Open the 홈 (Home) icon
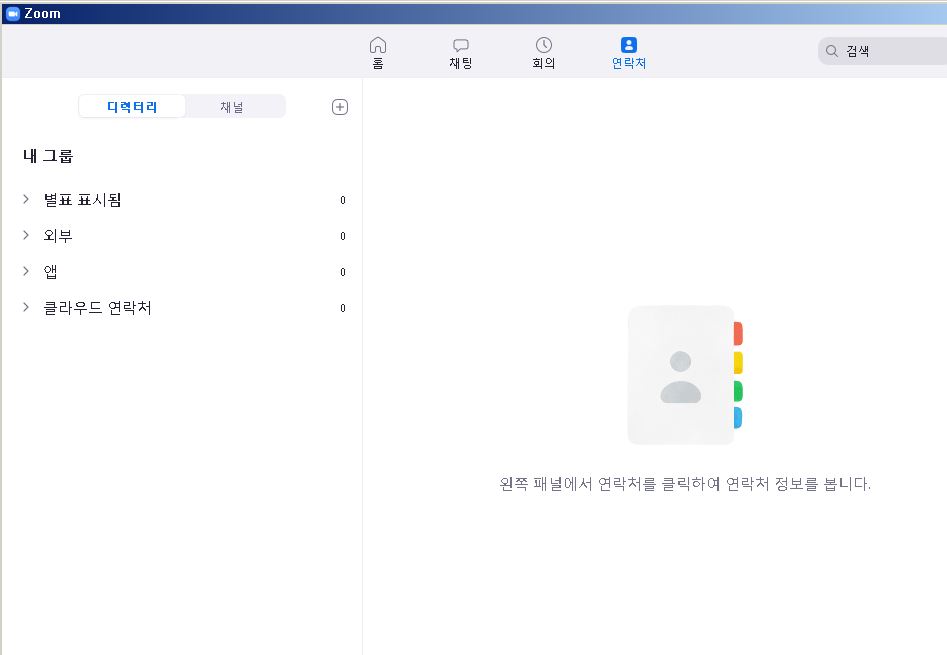Image resolution: width=947 pixels, height=655 pixels. (377, 45)
